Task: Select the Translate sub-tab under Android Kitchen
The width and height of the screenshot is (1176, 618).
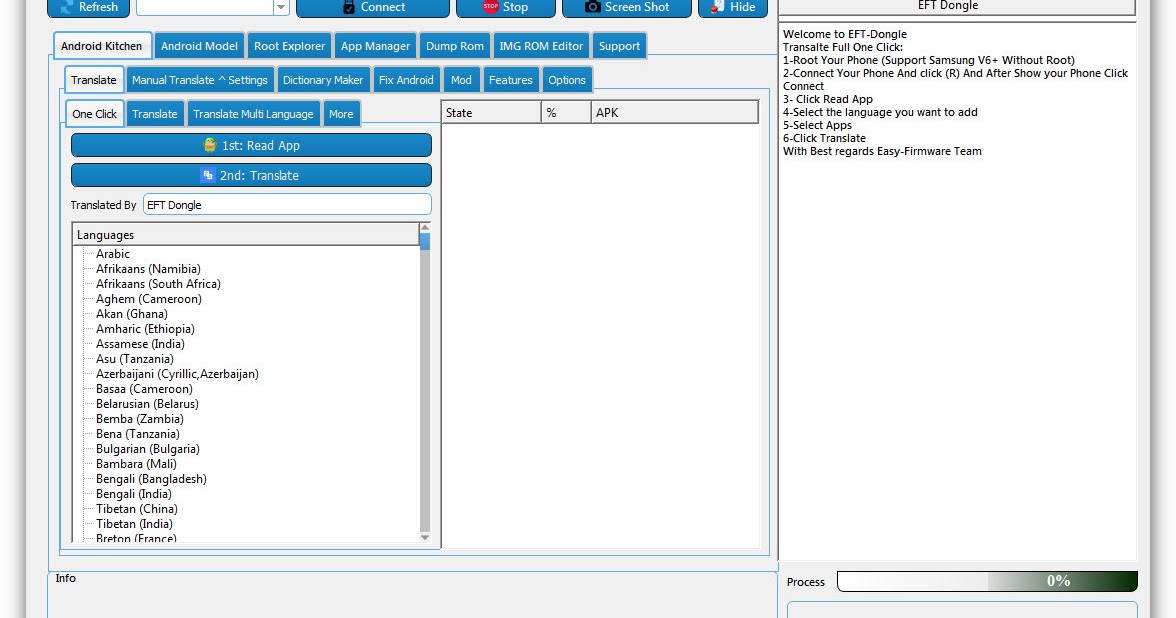Action: (x=94, y=80)
